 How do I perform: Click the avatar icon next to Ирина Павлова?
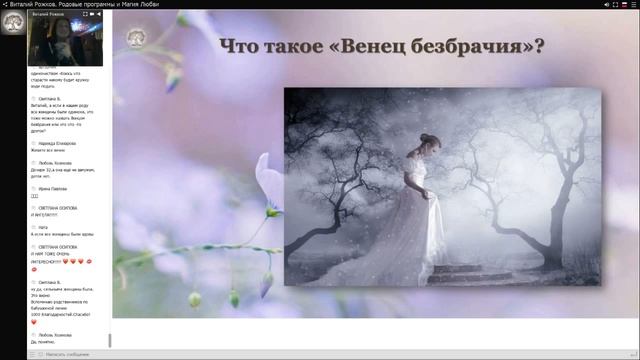pos(34,189)
